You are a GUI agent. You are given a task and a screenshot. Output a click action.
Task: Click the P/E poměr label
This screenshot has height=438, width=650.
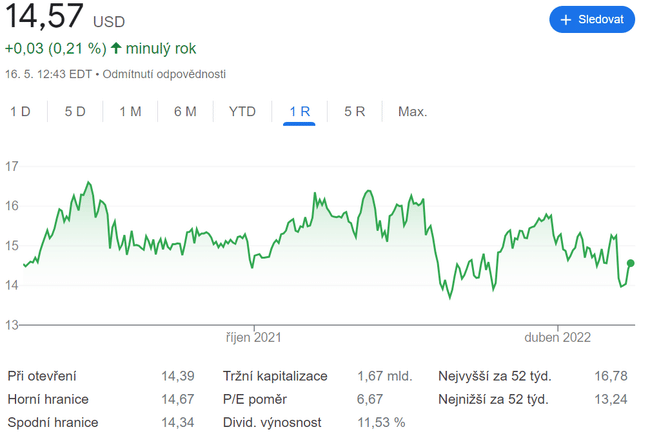click(255, 400)
